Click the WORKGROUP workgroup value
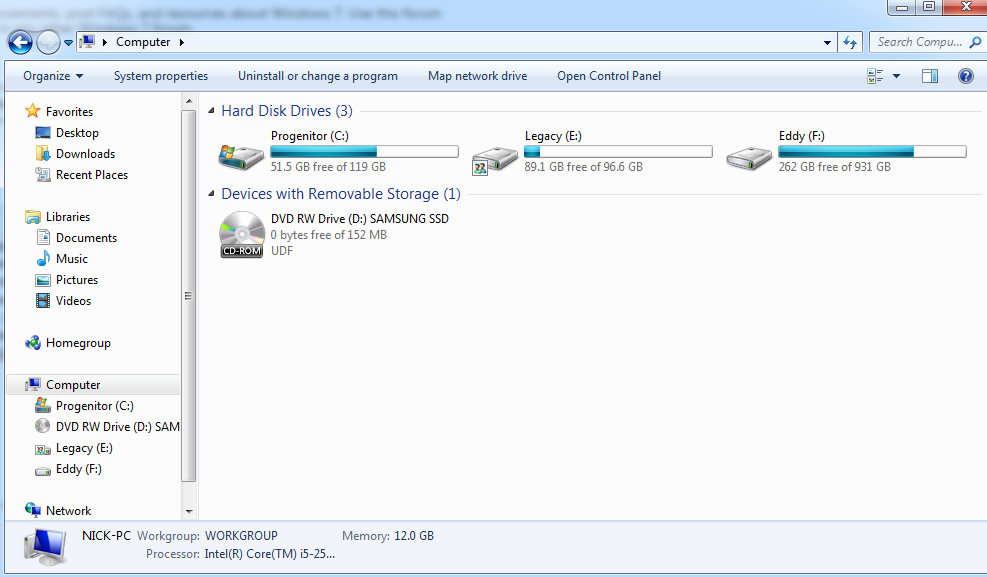Screen dimensions: 987x577 coord(241,536)
